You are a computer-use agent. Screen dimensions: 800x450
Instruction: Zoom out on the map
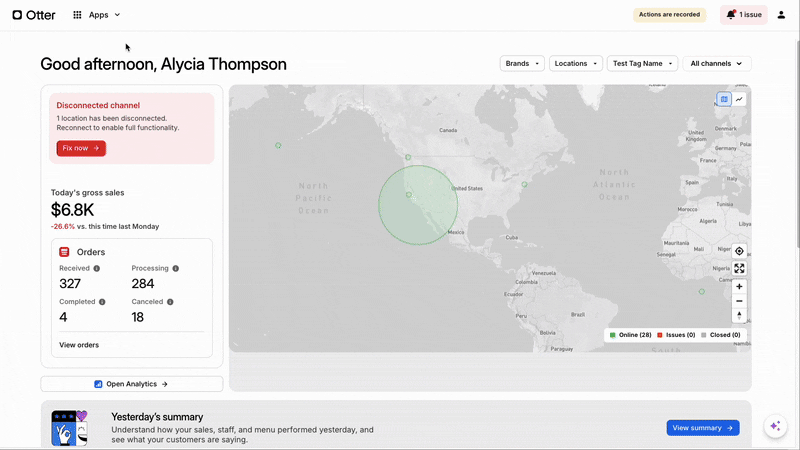click(x=739, y=301)
